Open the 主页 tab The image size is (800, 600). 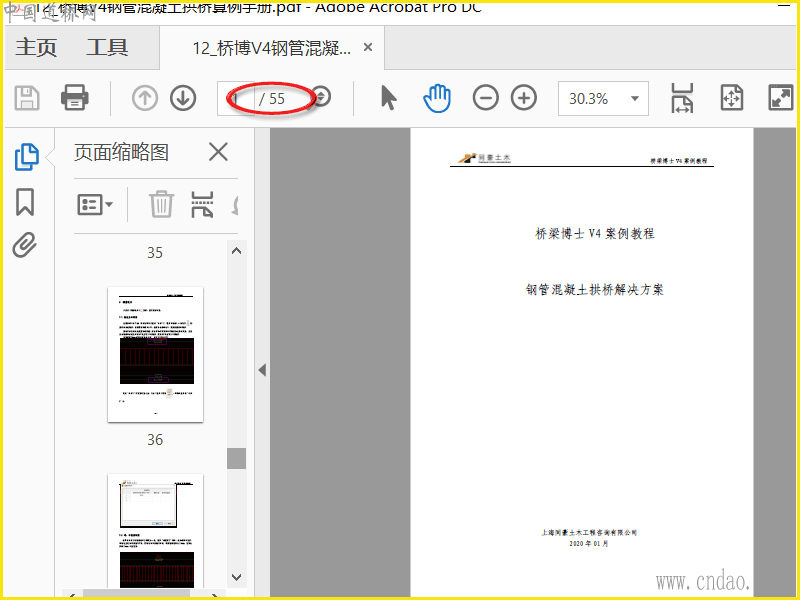click(36, 47)
